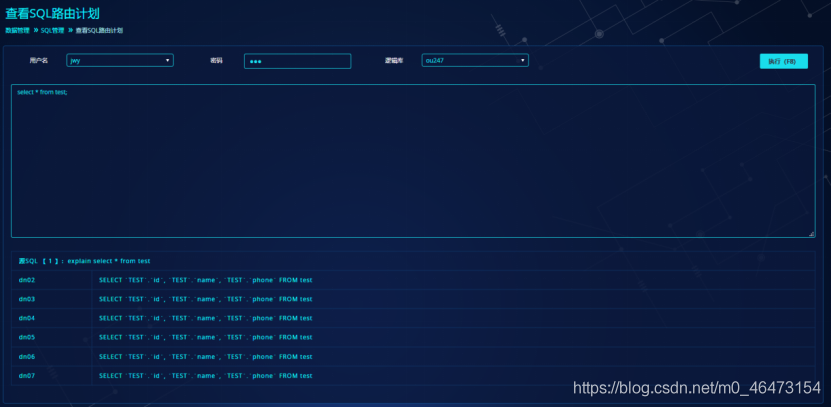
Task: Open SQL管理 breadcrumb link
Action: [52, 31]
